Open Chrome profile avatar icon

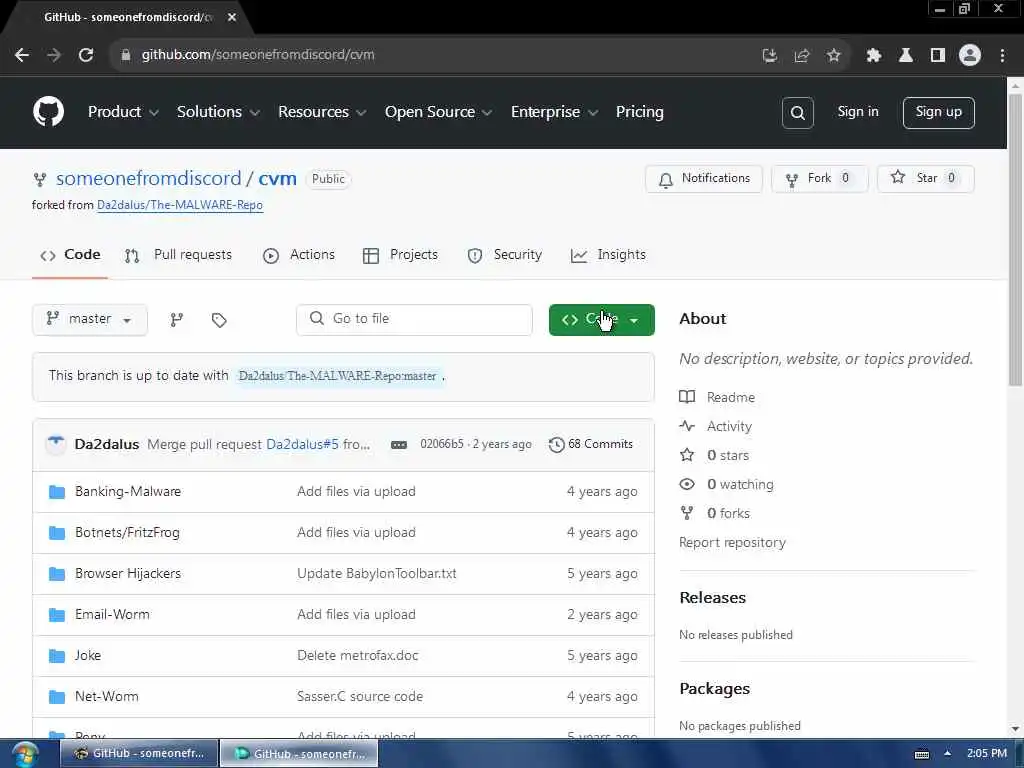pyautogui.click(x=970, y=55)
